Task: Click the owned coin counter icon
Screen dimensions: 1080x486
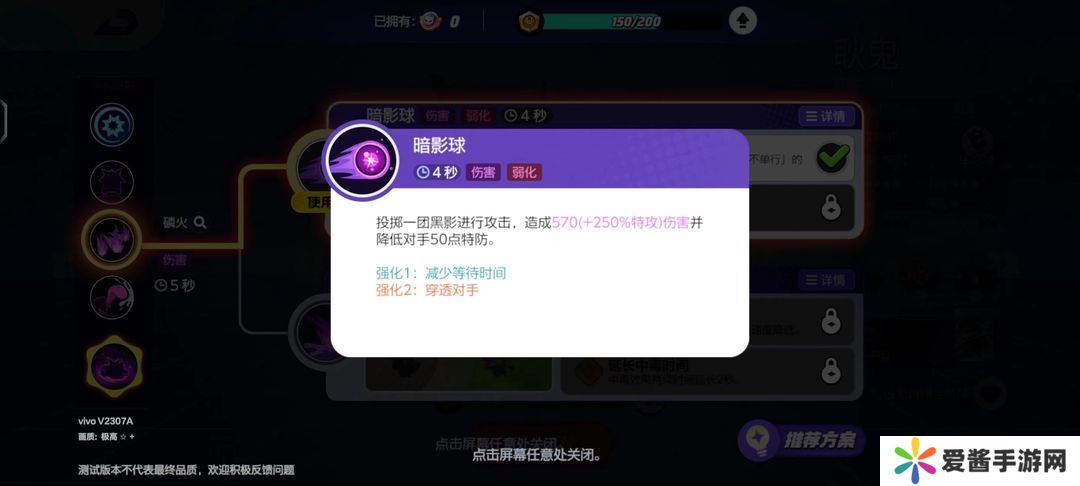Action: 430,21
